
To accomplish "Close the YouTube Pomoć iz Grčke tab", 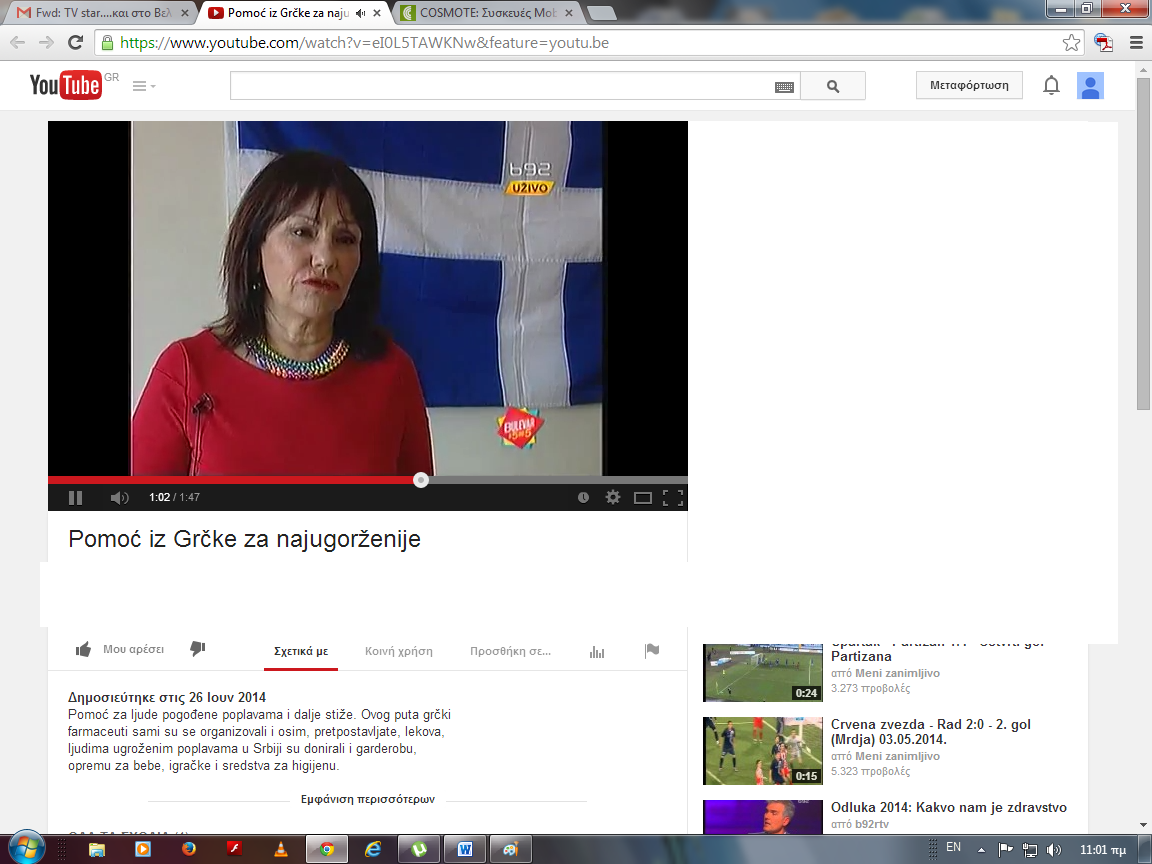I will click(377, 13).
